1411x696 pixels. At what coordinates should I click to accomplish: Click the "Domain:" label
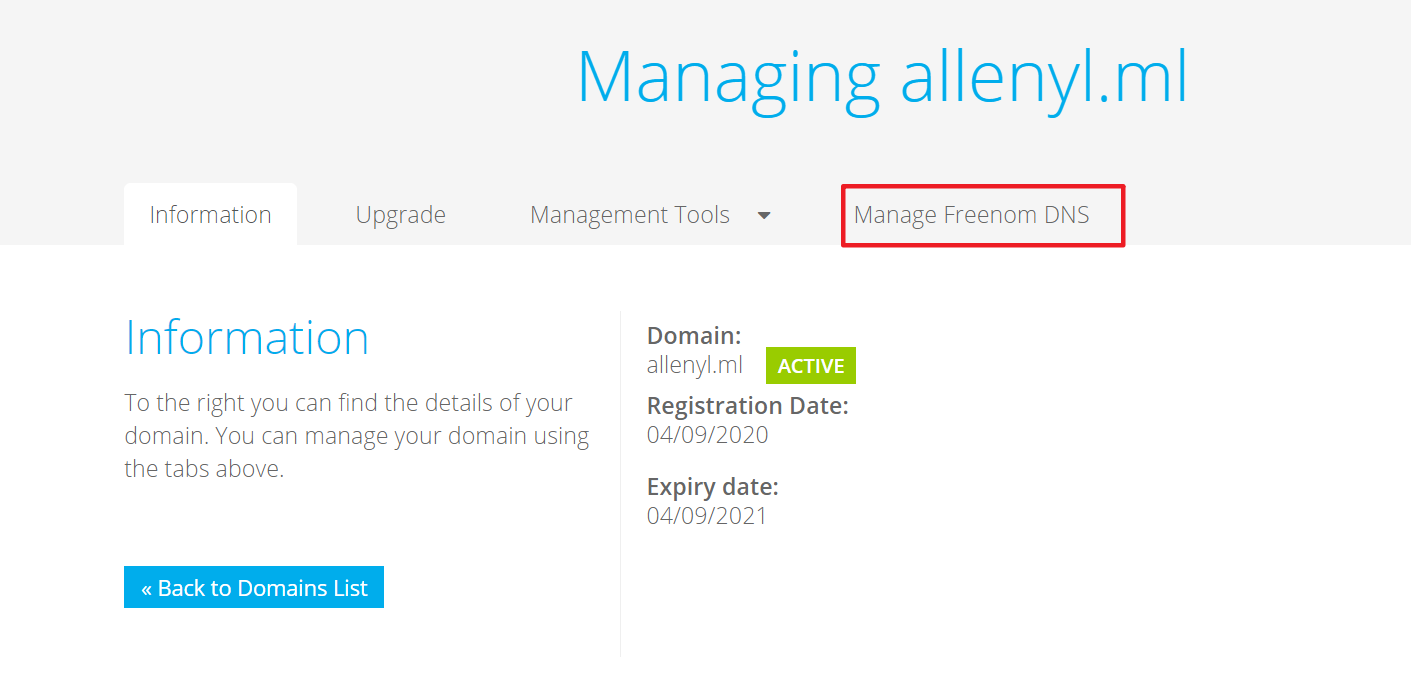click(x=694, y=336)
